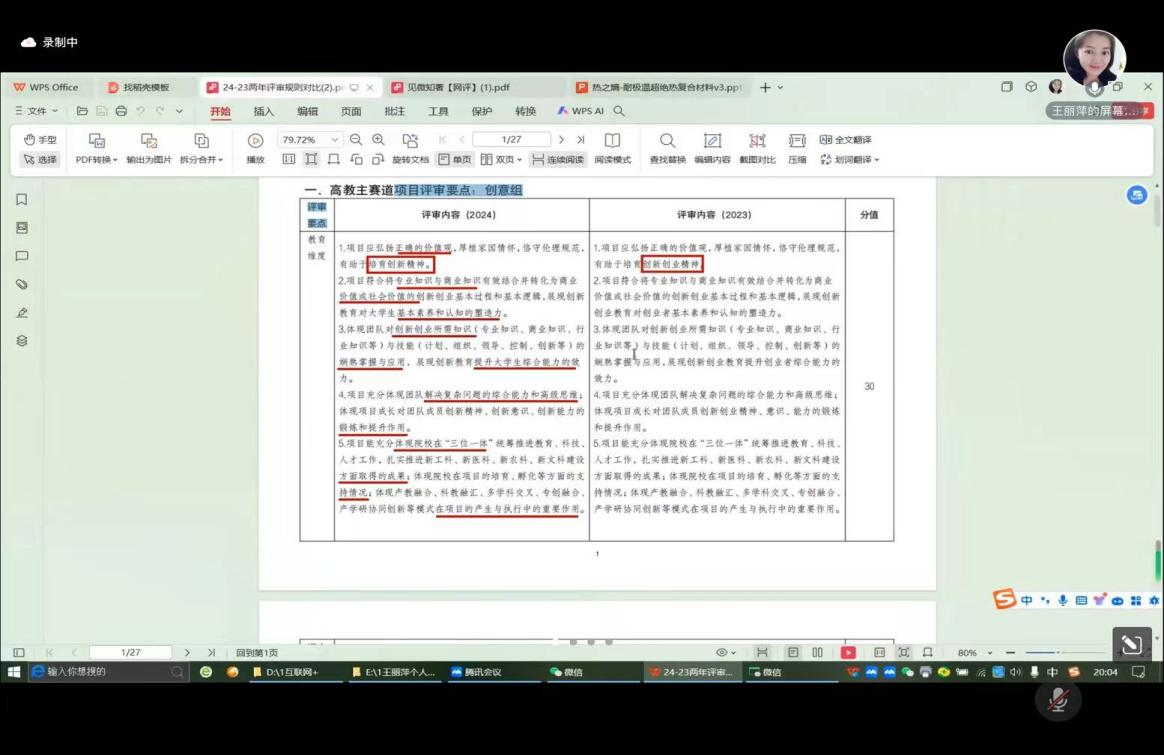Click the Compress (压缩) tool icon

[797, 141]
